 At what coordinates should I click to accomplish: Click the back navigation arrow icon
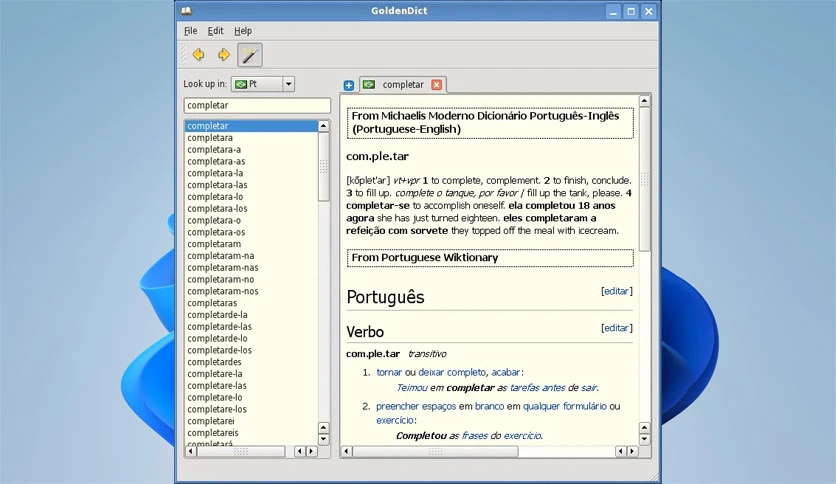pyautogui.click(x=198, y=54)
